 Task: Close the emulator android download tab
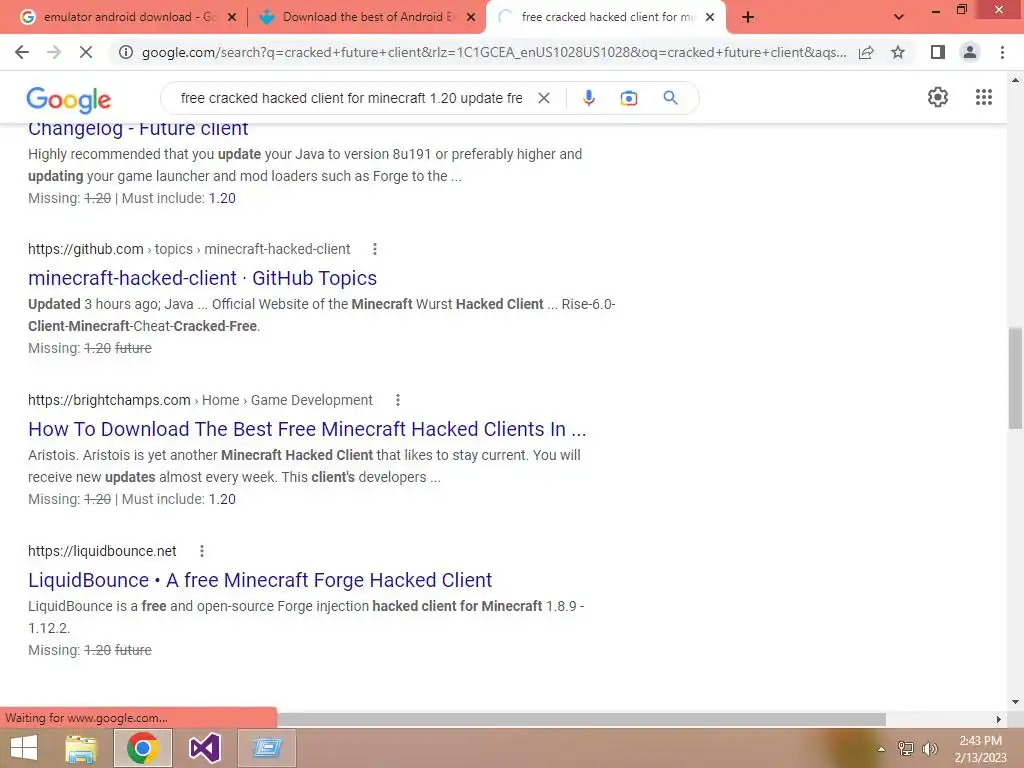tap(232, 18)
